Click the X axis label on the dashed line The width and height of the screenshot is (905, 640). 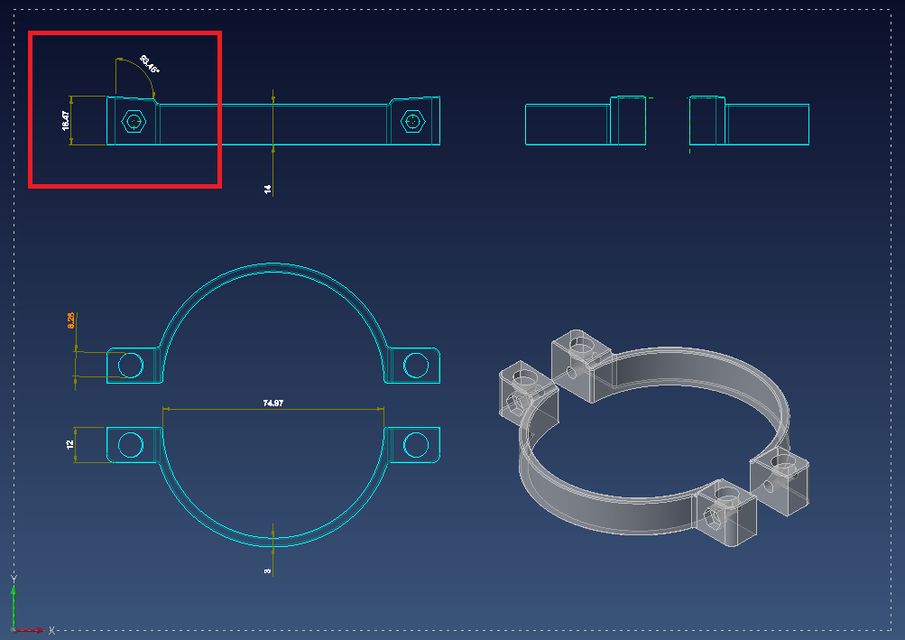point(50,628)
